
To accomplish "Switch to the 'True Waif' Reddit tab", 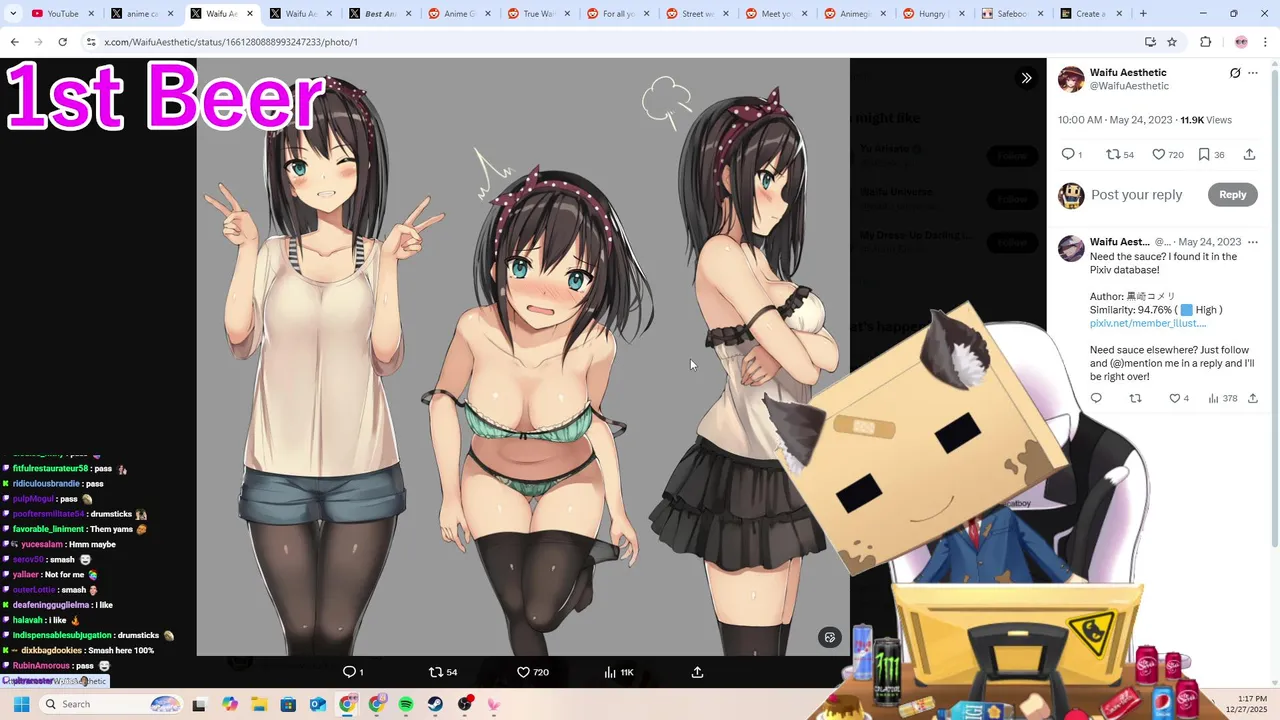I will coord(540,14).
